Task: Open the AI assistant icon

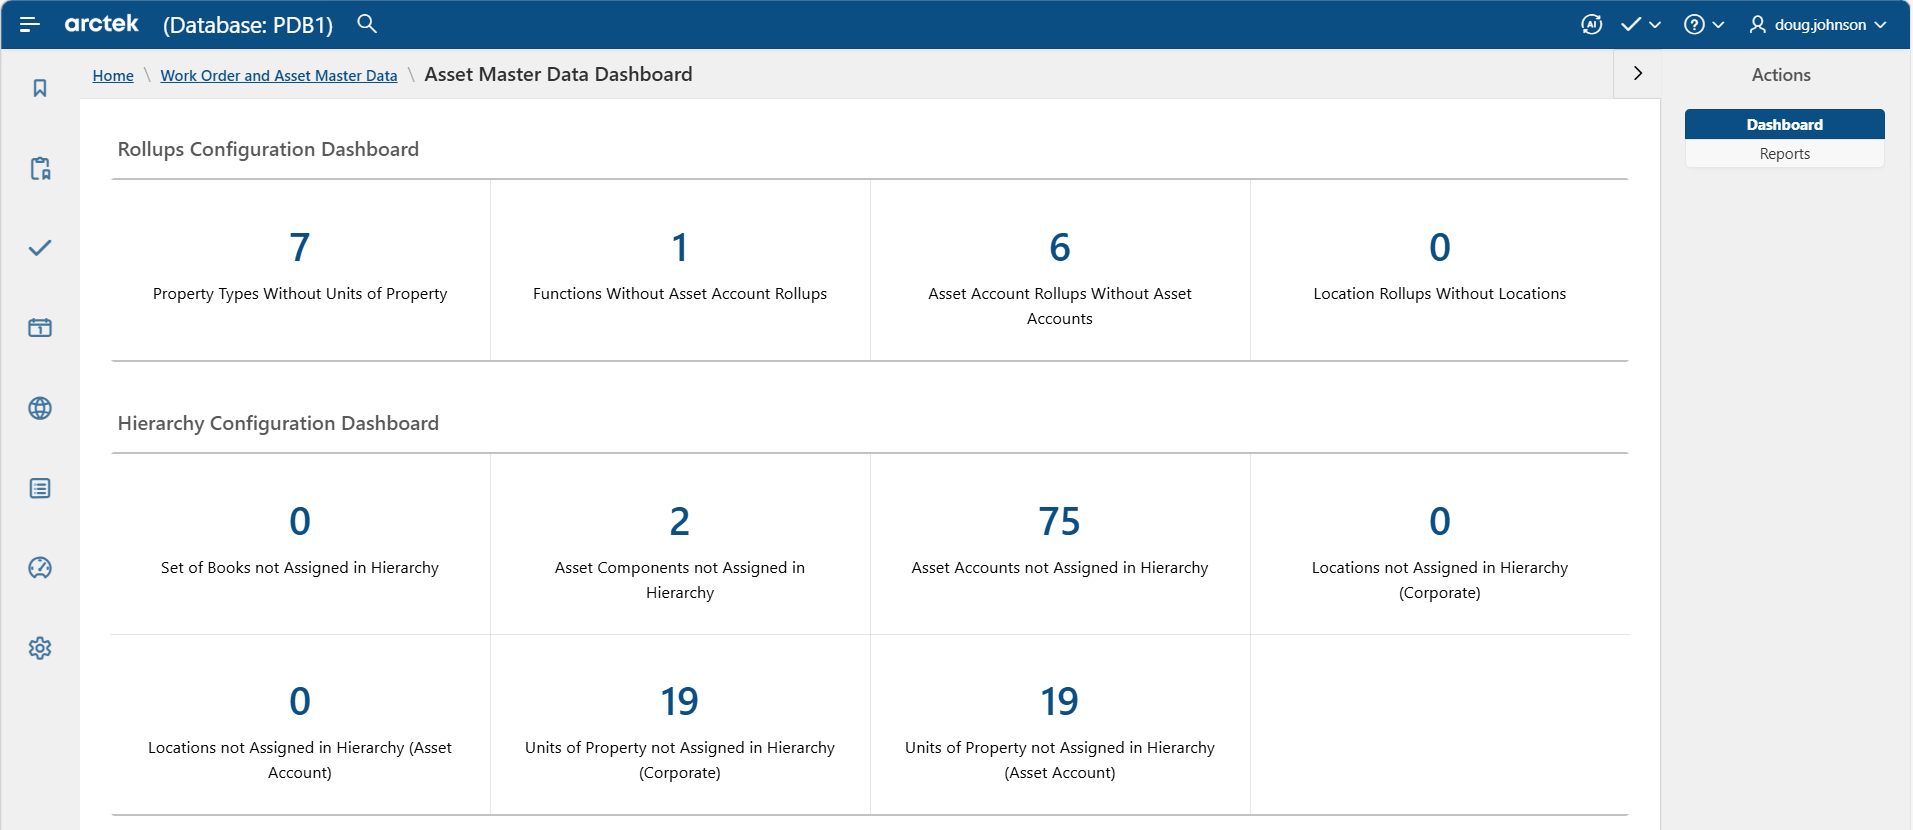Action: coord(1592,24)
